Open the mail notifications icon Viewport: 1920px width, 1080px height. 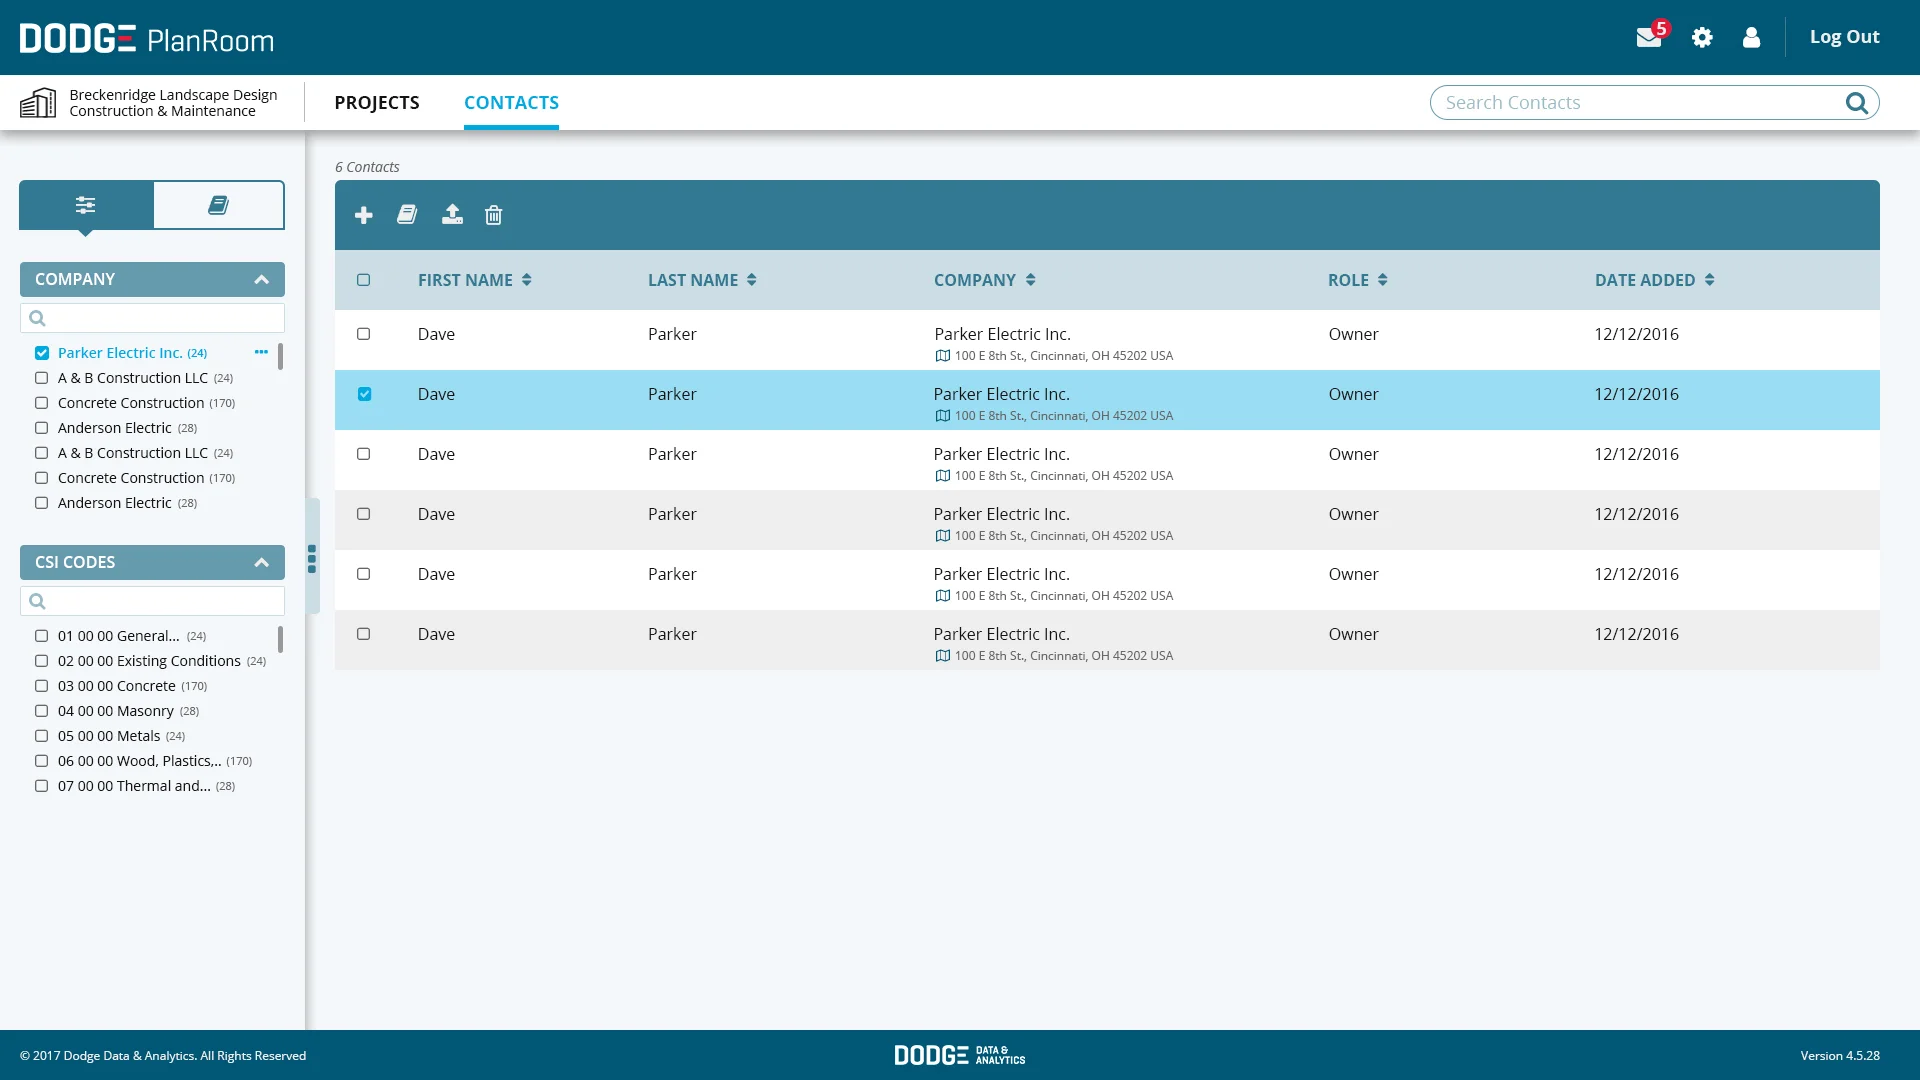1648,38
